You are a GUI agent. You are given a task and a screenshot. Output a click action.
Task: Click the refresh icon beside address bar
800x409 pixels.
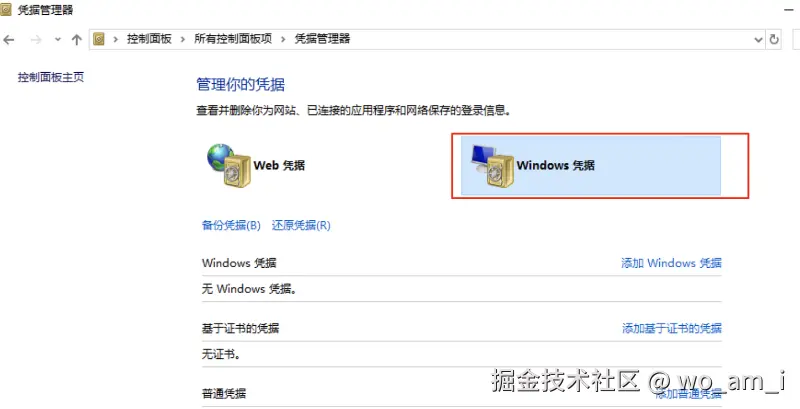pyautogui.click(x=774, y=39)
